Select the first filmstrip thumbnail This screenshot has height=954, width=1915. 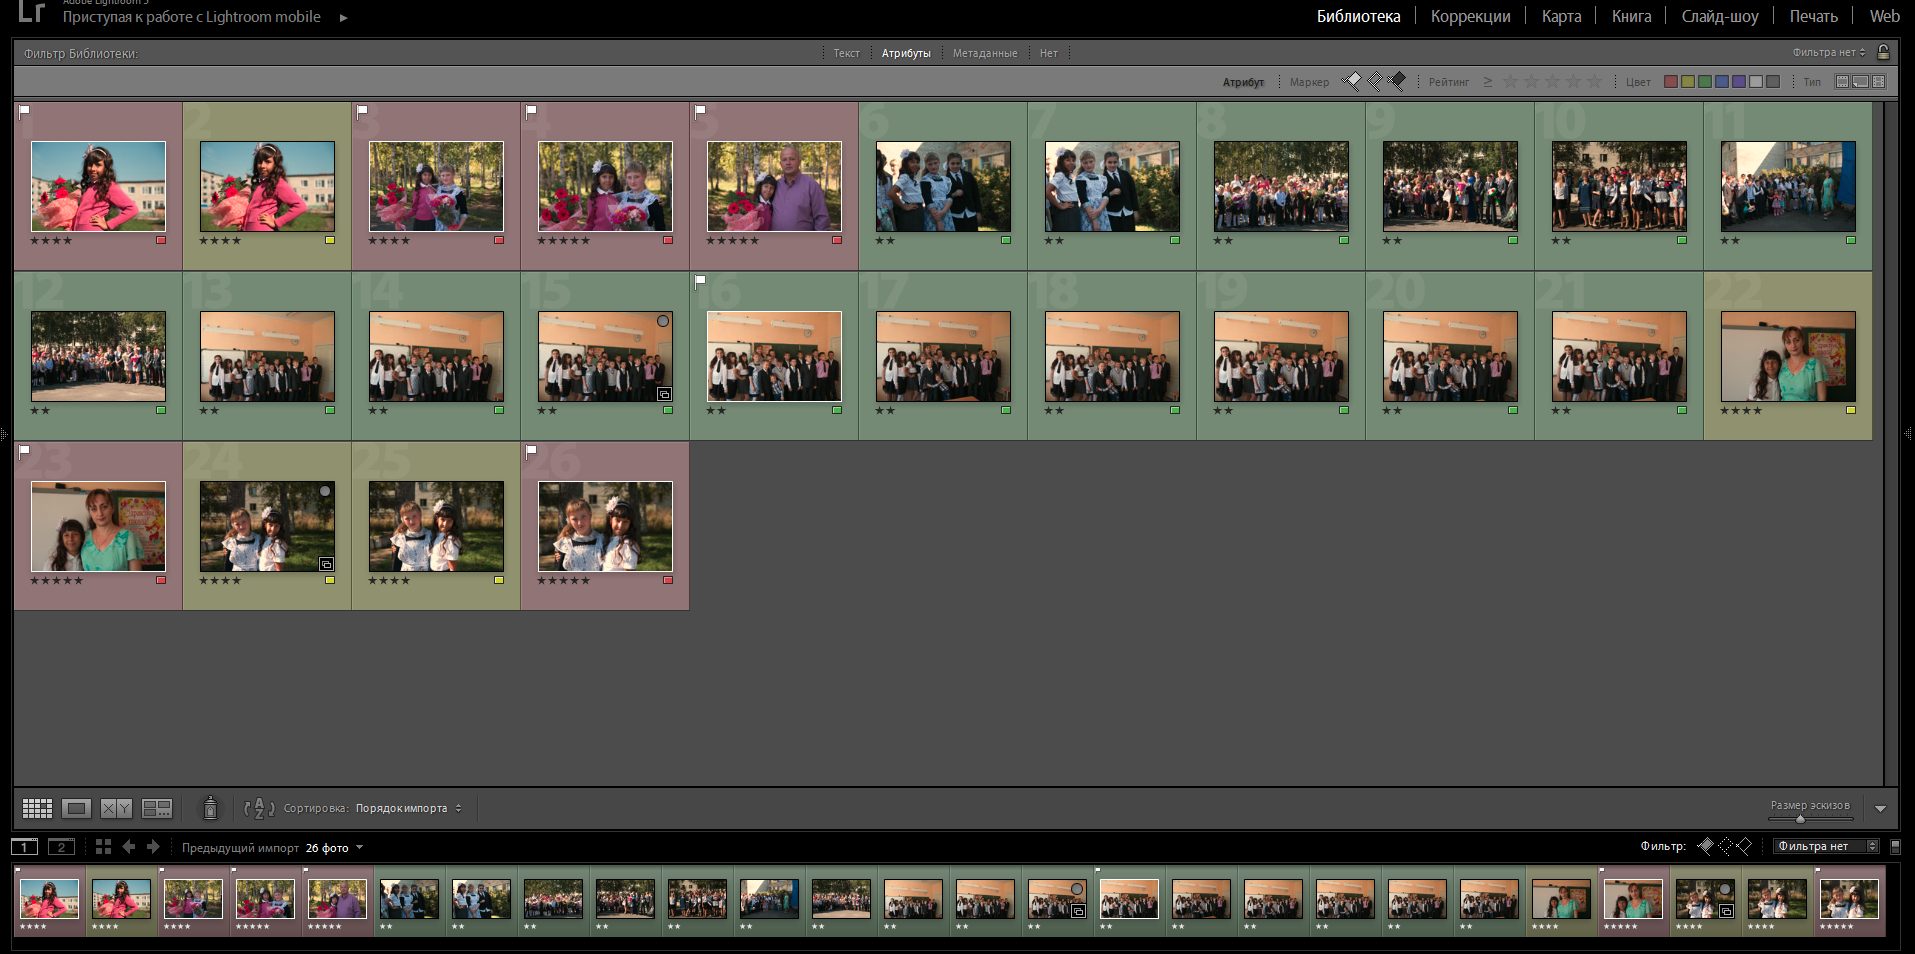click(x=49, y=898)
